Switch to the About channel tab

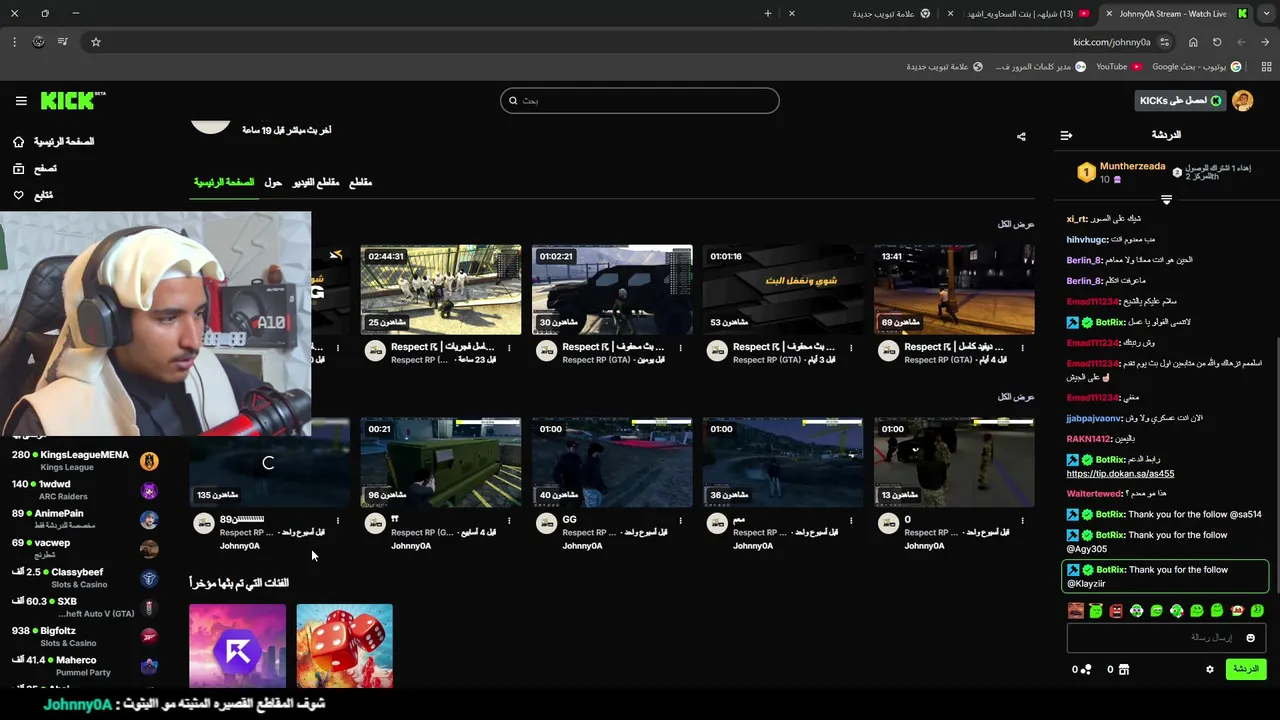[273, 182]
